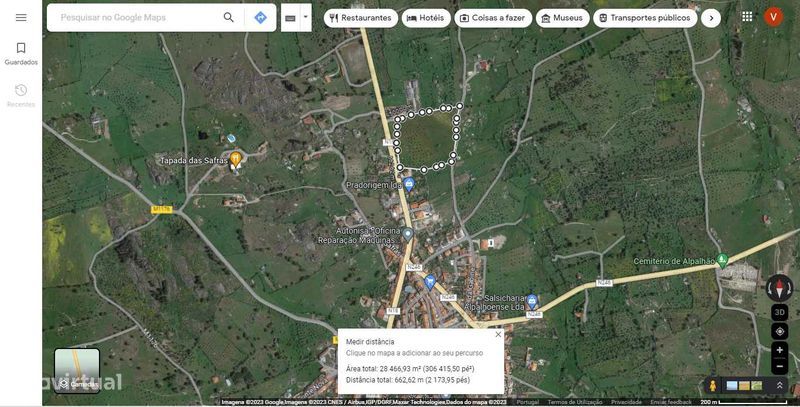
Task: Select the Street View pegman
Action: tap(713, 386)
